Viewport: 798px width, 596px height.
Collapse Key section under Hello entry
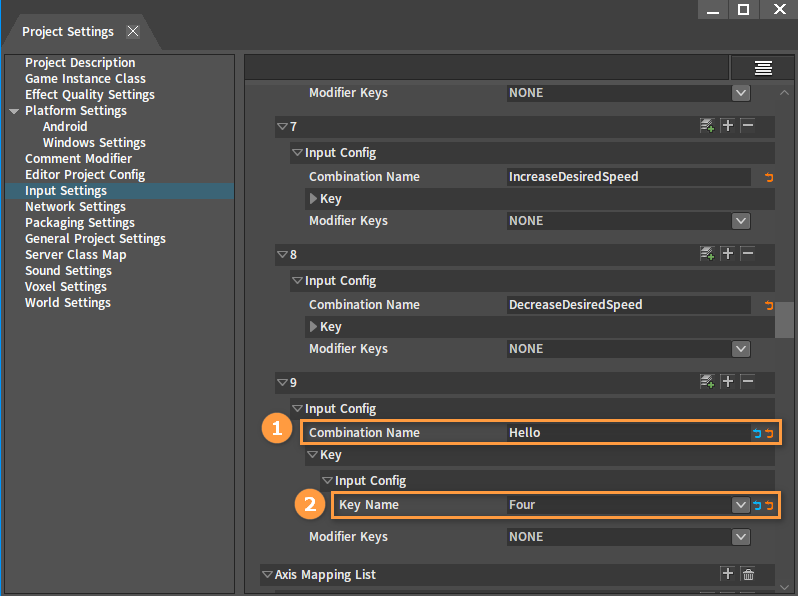313,455
